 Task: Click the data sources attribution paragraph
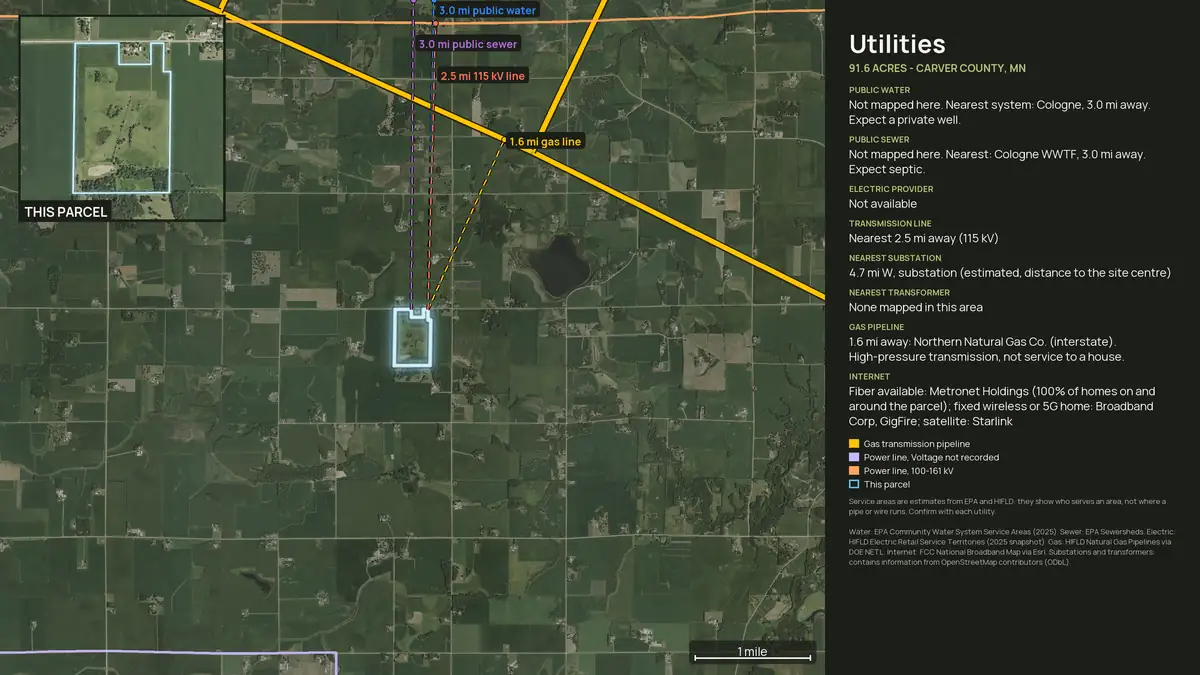tap(1010, 545)
